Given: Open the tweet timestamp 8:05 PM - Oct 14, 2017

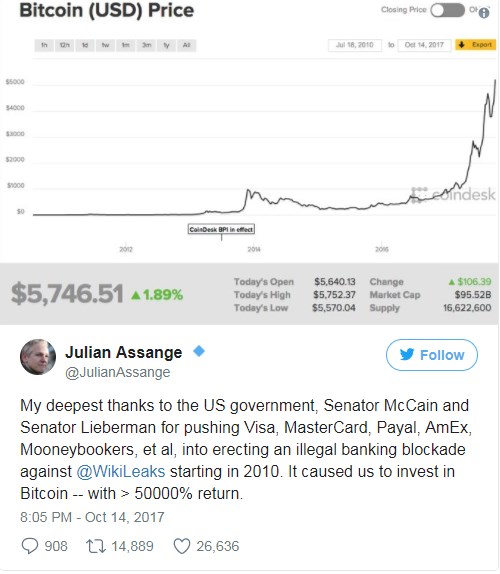Looking at the screenshot, I should (x=92, y=517).
